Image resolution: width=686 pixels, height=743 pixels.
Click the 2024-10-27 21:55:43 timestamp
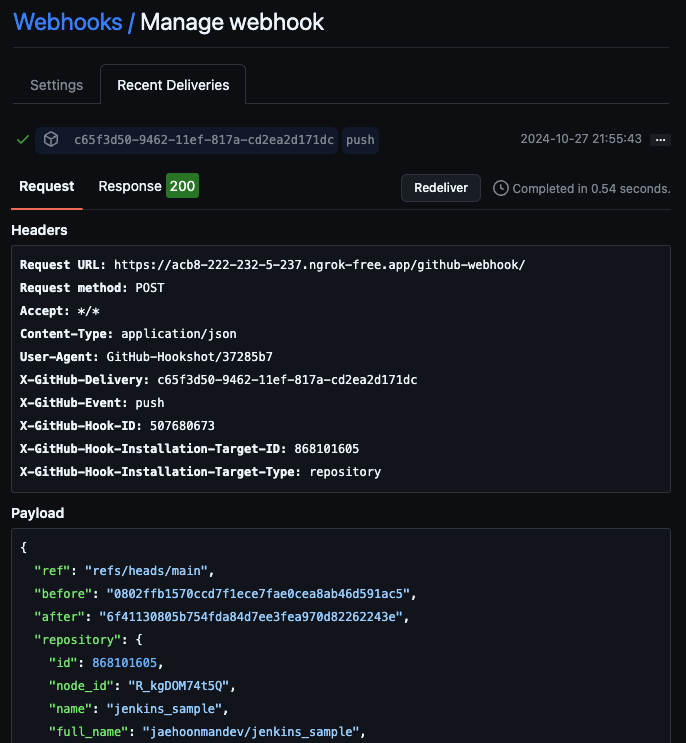tap(581, 139)
